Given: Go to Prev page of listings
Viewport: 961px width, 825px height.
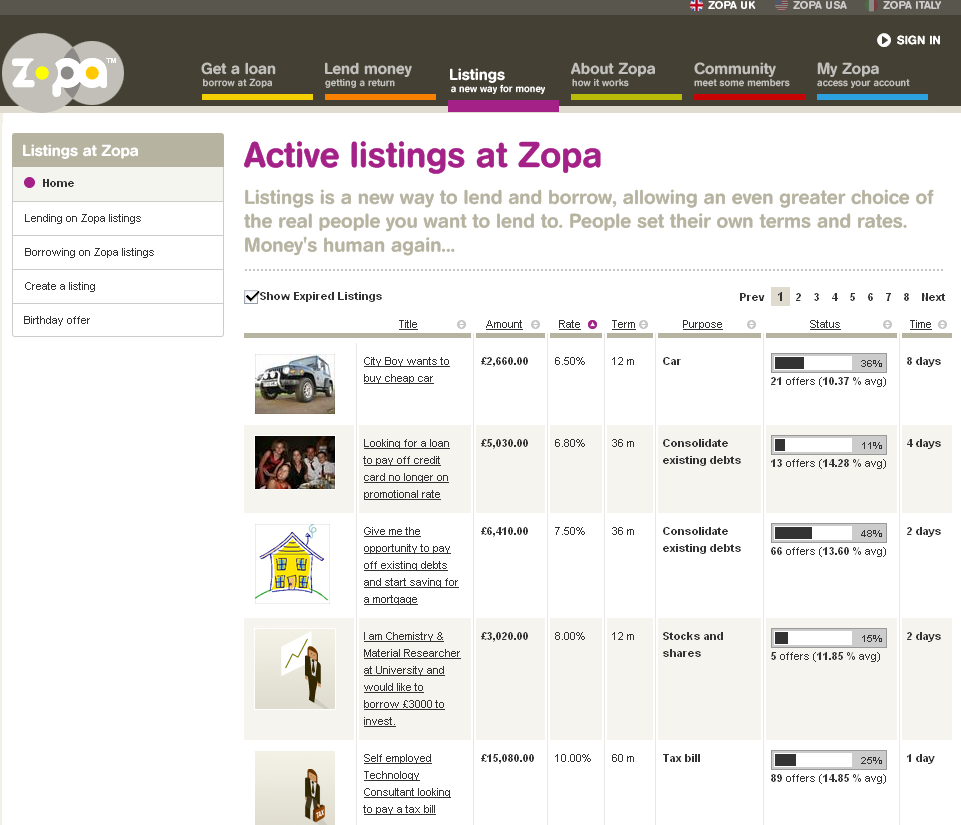Looking at the screenshot, I should point(751,297).
